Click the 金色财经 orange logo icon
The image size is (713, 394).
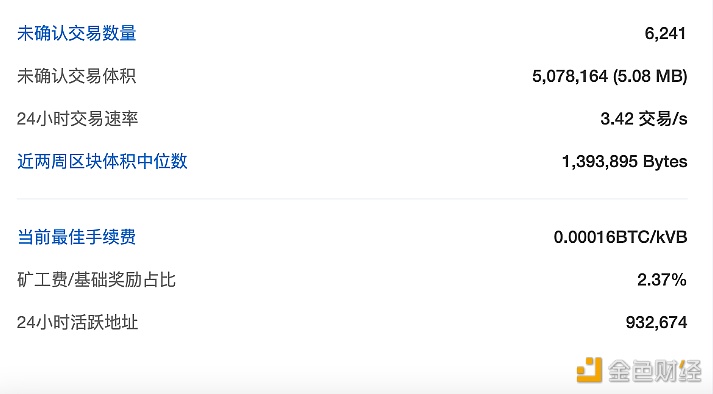click(589, 370)
